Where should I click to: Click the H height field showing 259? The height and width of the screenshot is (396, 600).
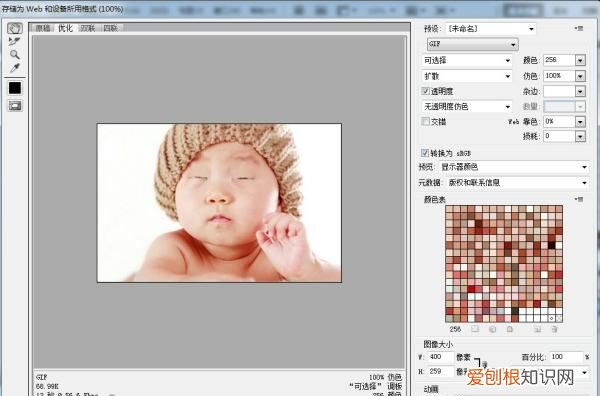tap(440, 371)
